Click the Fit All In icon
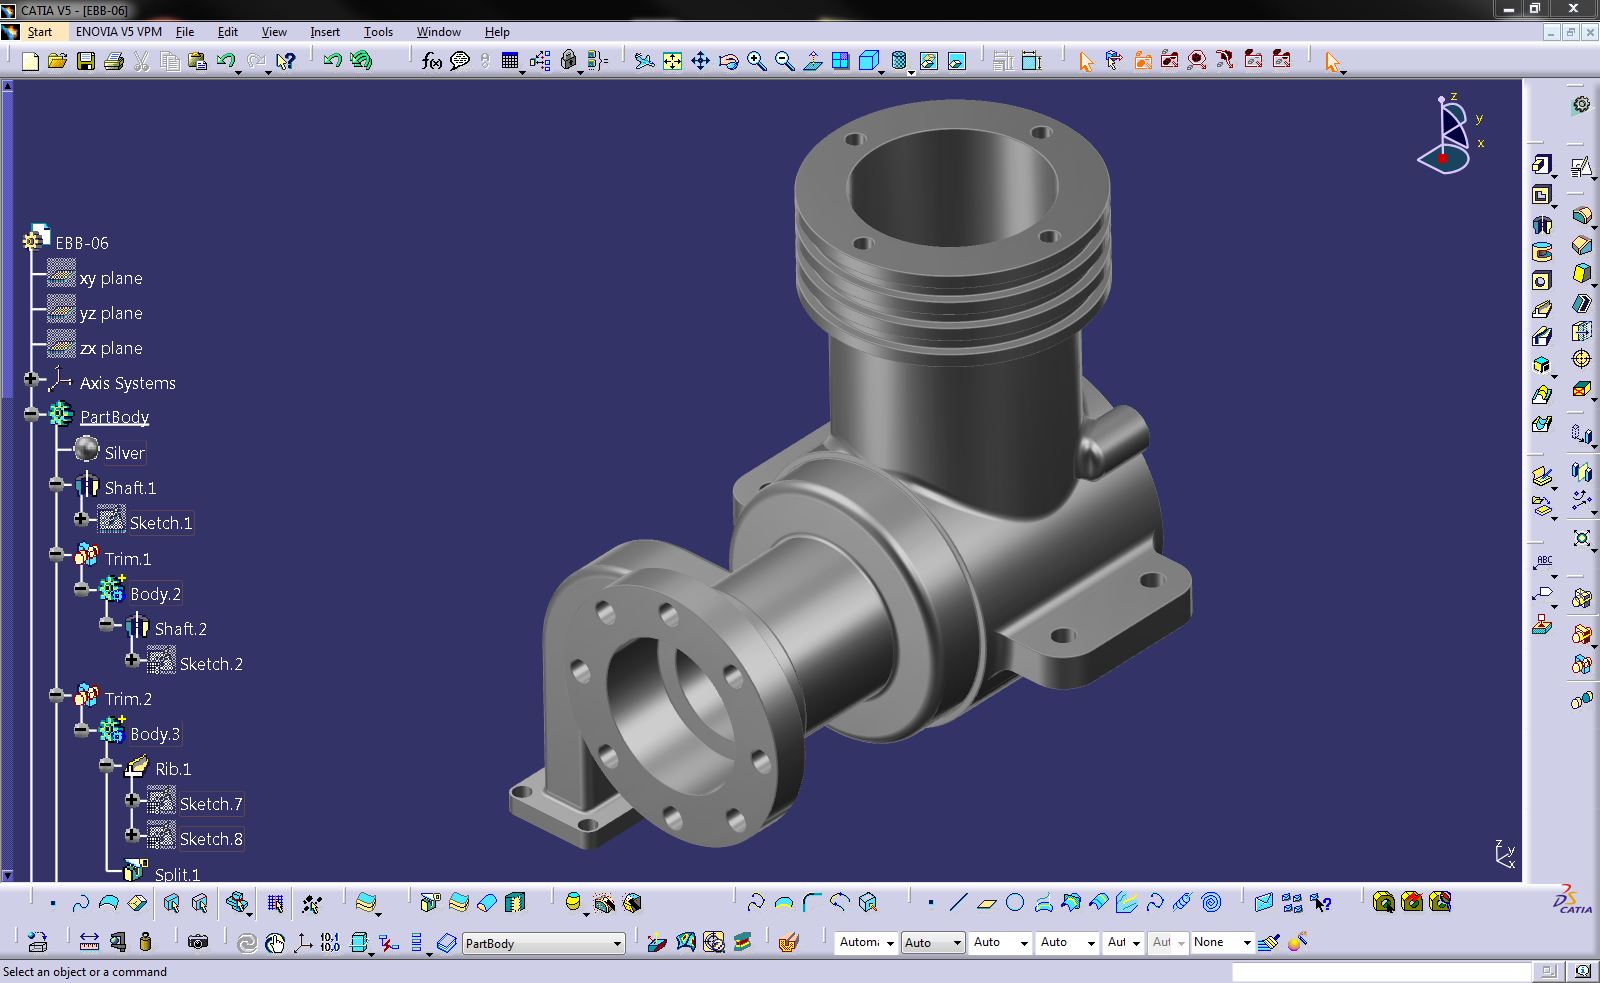 [673, 62]
